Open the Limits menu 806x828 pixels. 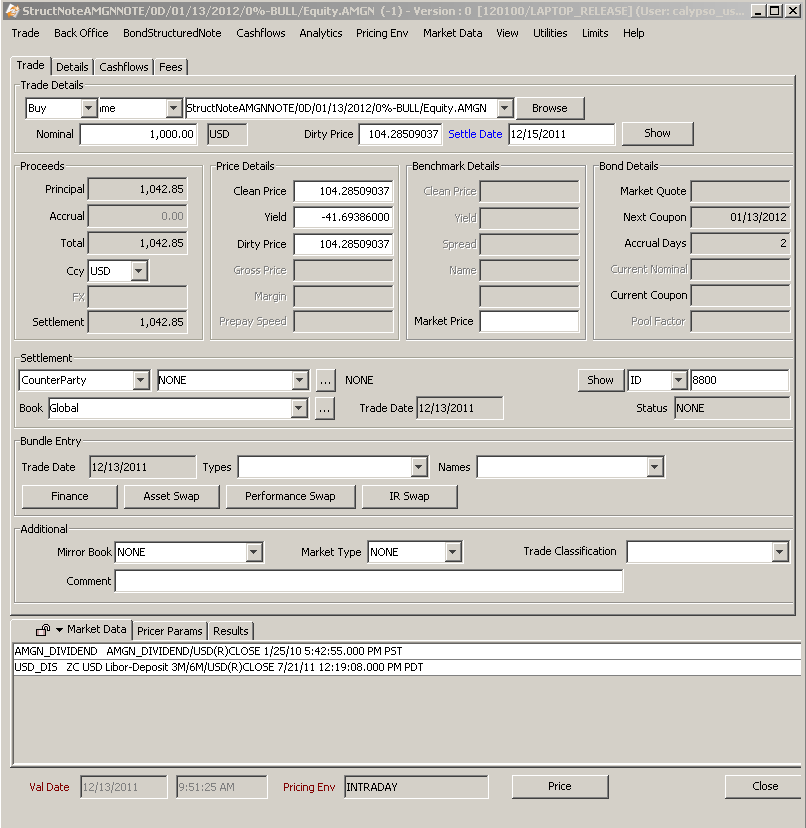pos(595,33)
